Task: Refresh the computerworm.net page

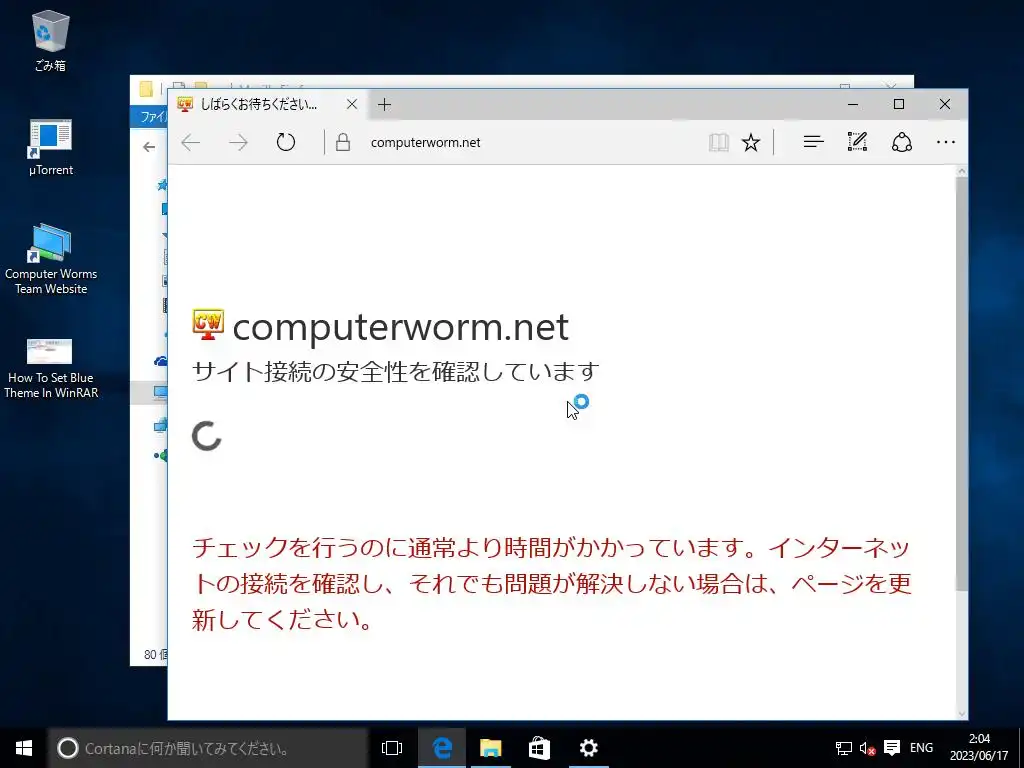Action: [x=285, y=142]
